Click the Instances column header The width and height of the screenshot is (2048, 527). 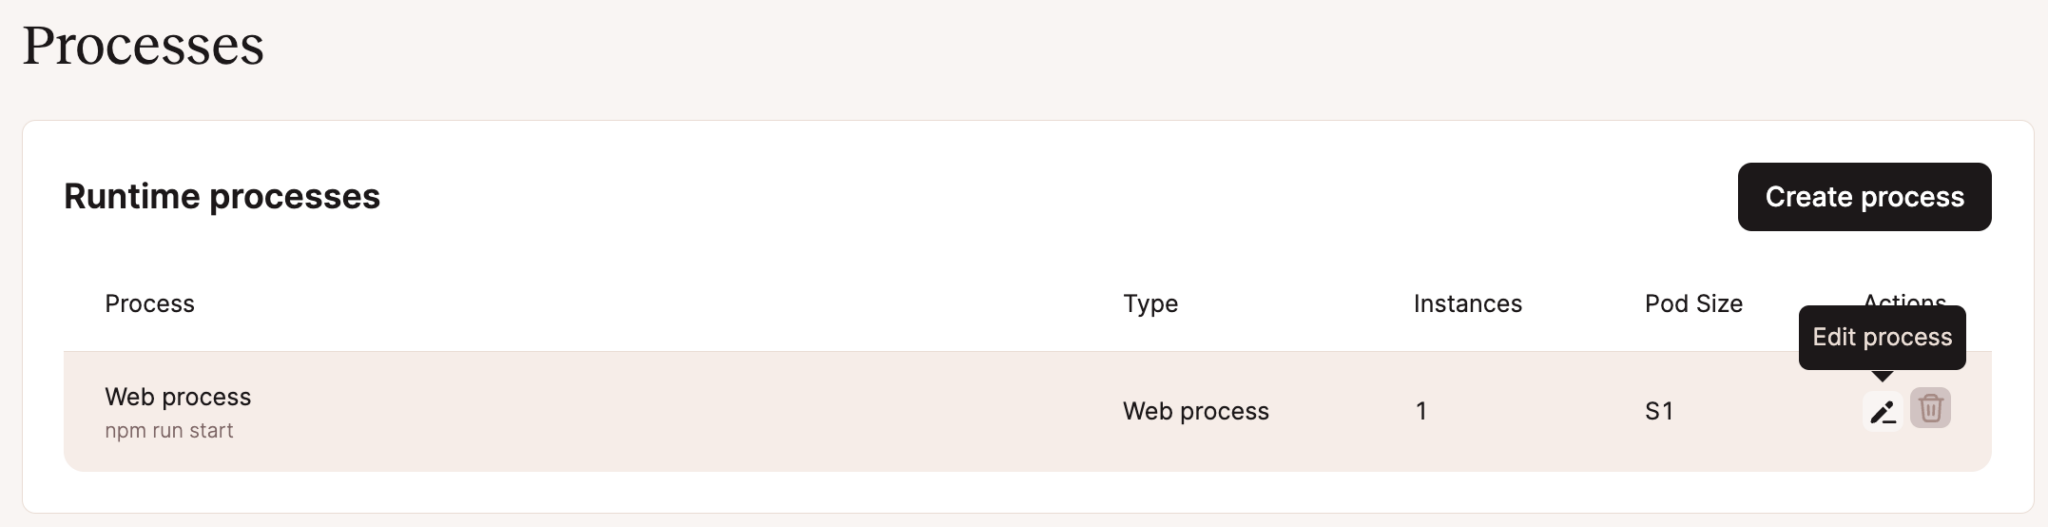[1467, 304]
